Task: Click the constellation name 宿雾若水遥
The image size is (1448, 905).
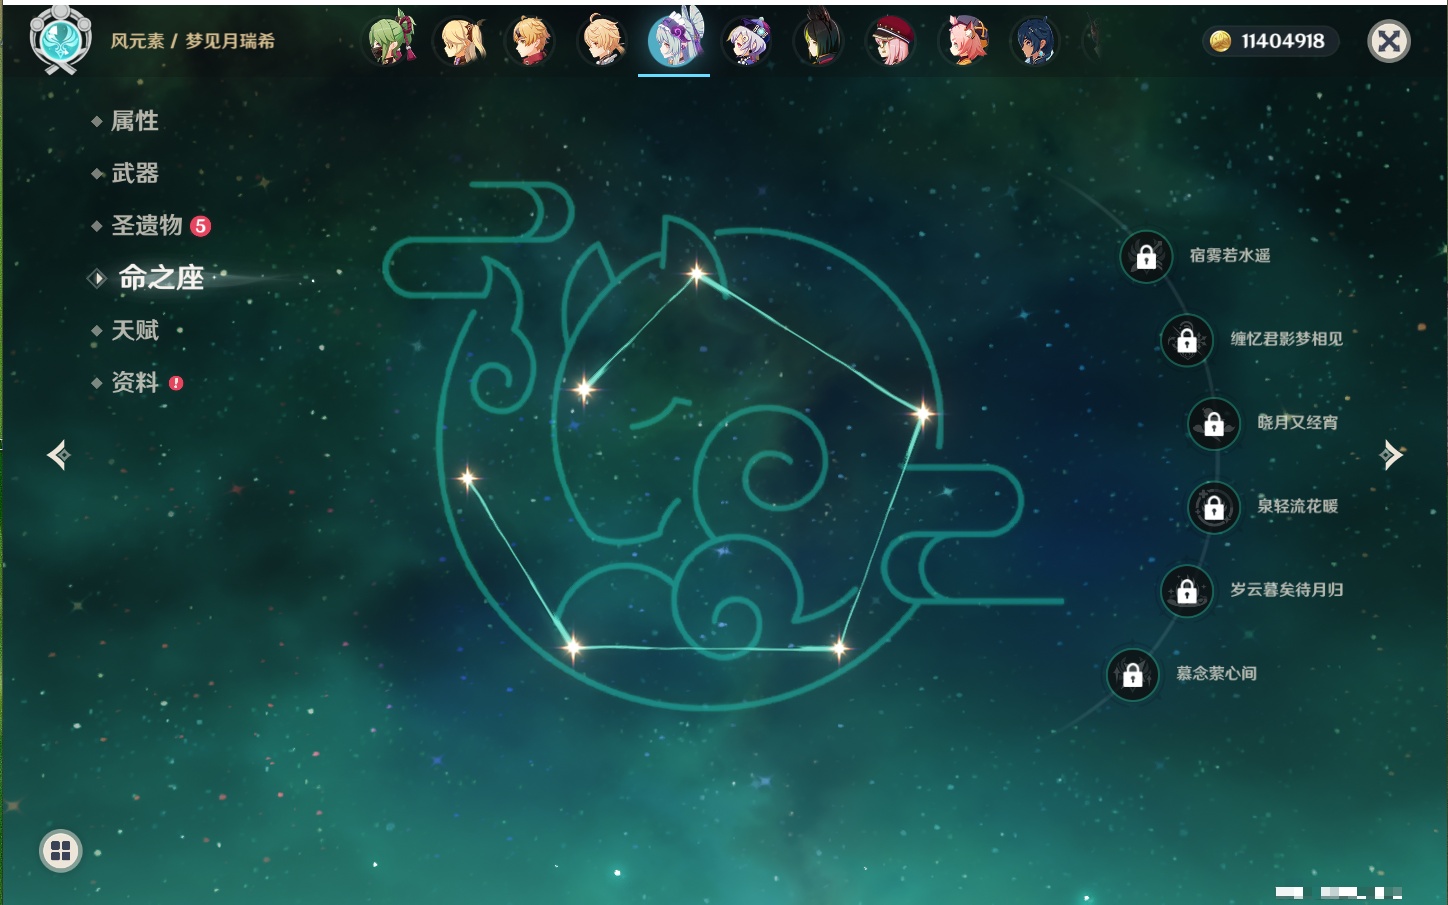Action: (1230, 256)
